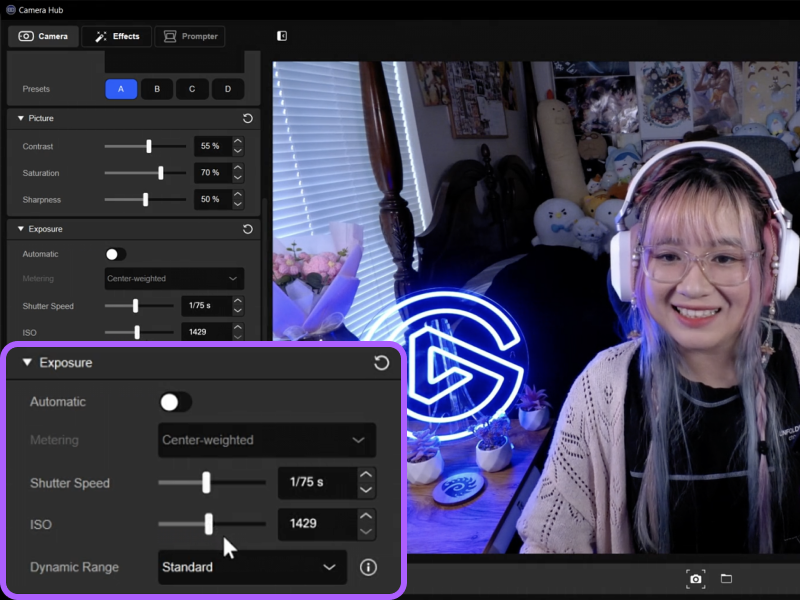The height and width of the screenshot is (600, 800).
Task: Increase Sharpness with its up arrow
Action: pyautogui.click(x=238, y=194)
